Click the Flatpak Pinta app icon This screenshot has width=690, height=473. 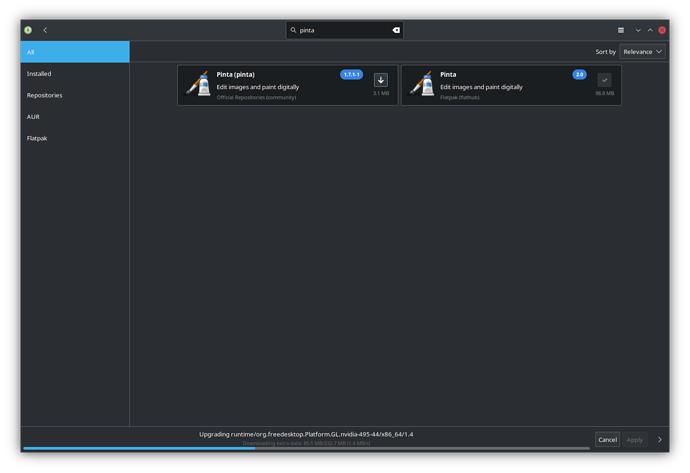click(422, 84)
